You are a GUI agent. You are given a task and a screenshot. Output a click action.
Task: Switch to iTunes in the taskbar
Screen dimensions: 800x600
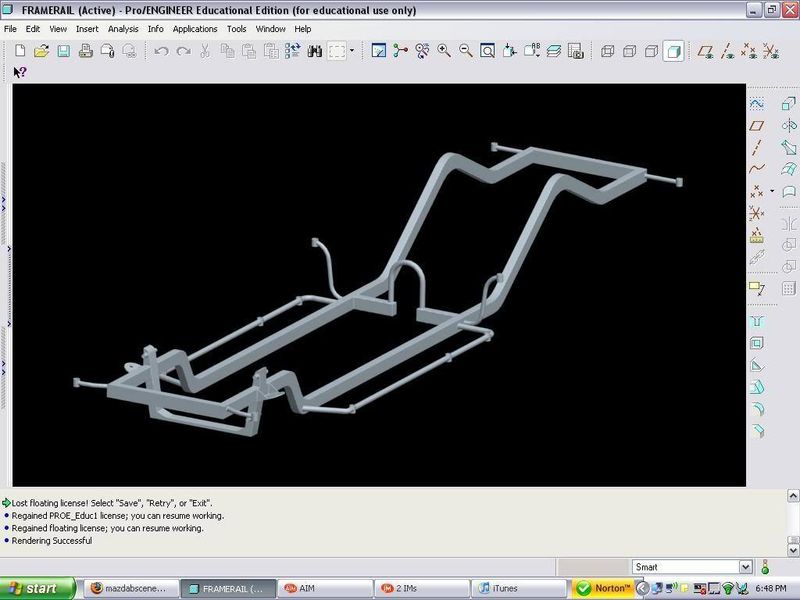(x=515, y=588)
